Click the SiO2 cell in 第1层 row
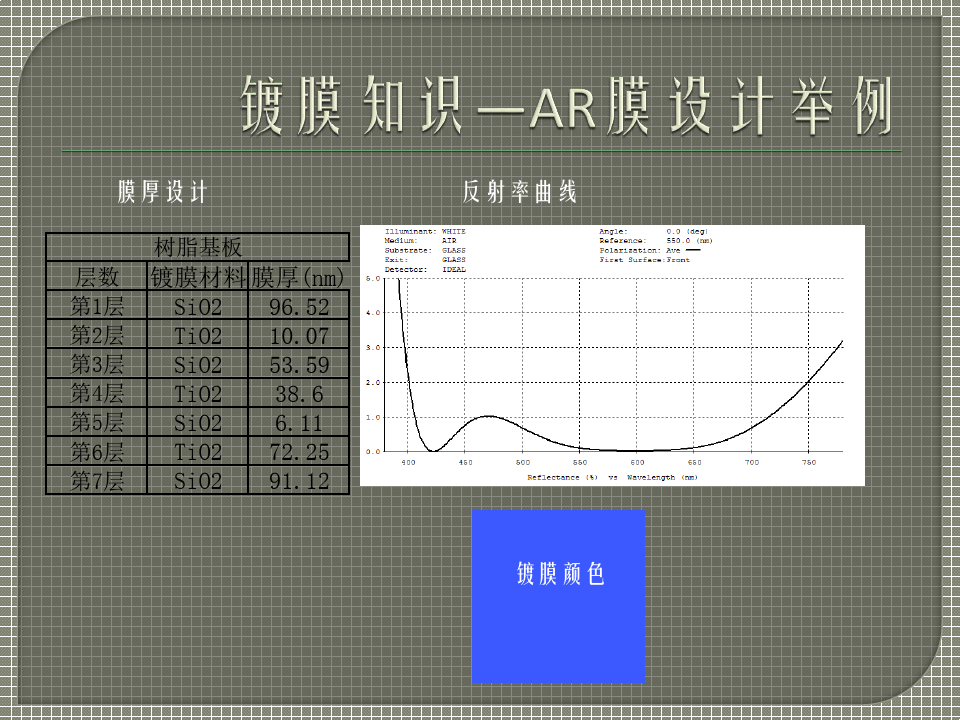Image resolution: width=960 pixels, height=720 pixels. (x=198, y=306)
